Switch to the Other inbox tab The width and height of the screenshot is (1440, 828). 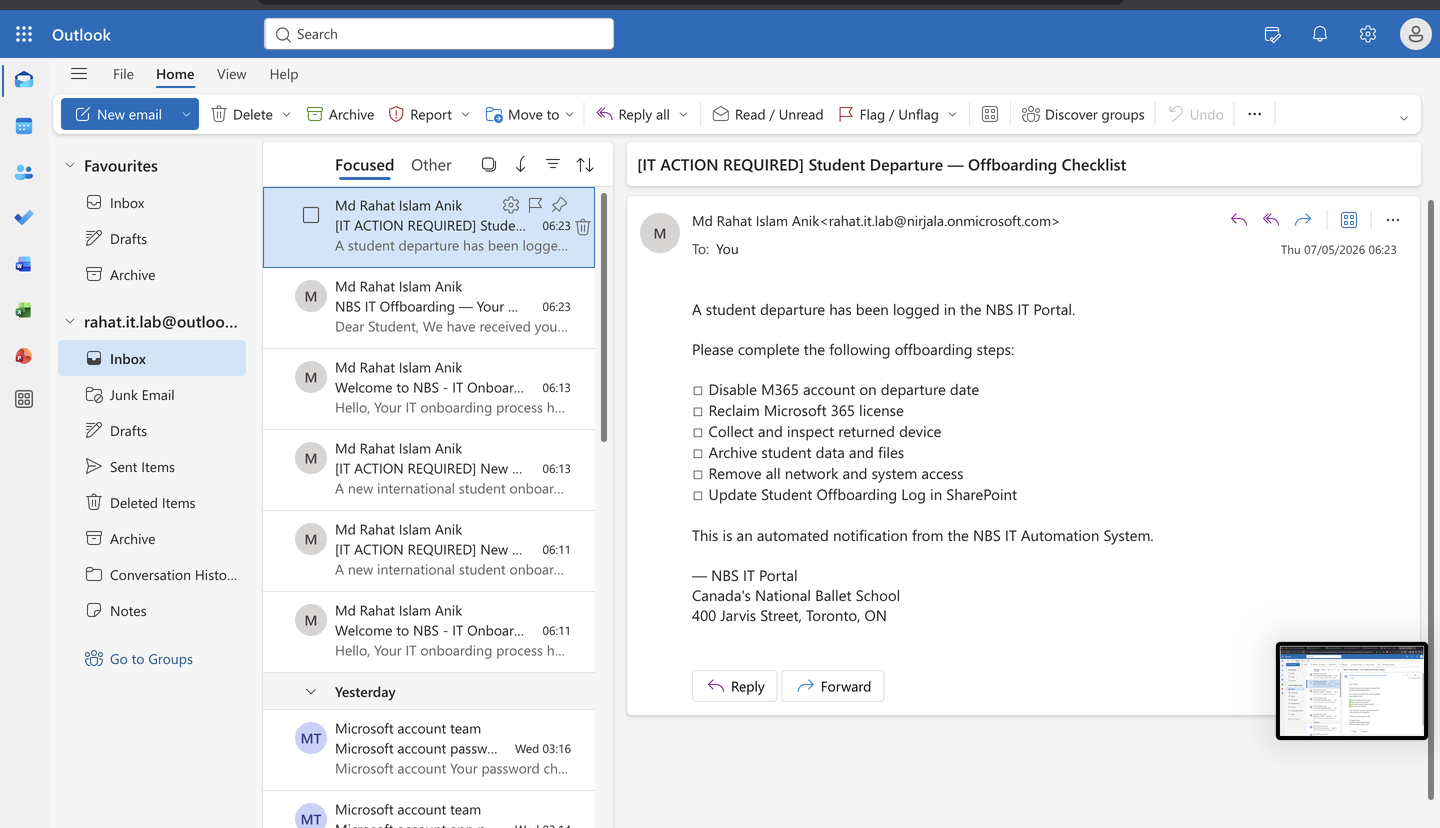click(431, 165)
